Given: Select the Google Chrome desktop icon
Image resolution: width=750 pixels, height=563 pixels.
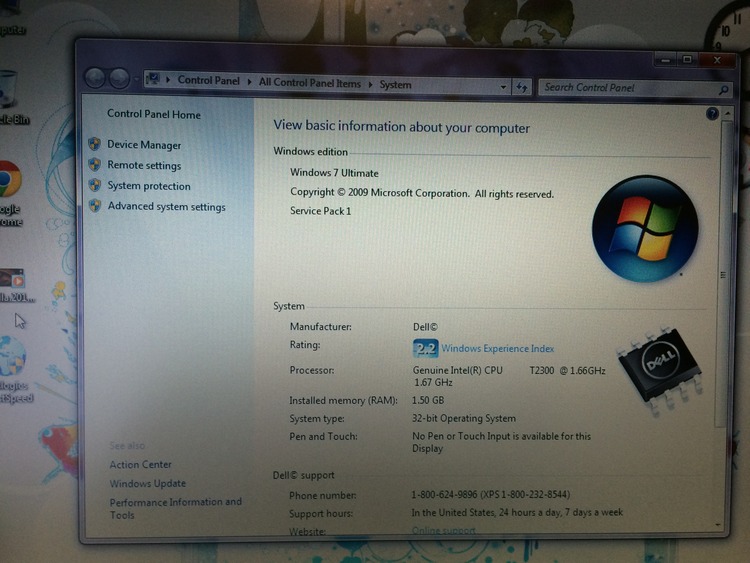Looking at the screenshot, I should click(10, 194).
